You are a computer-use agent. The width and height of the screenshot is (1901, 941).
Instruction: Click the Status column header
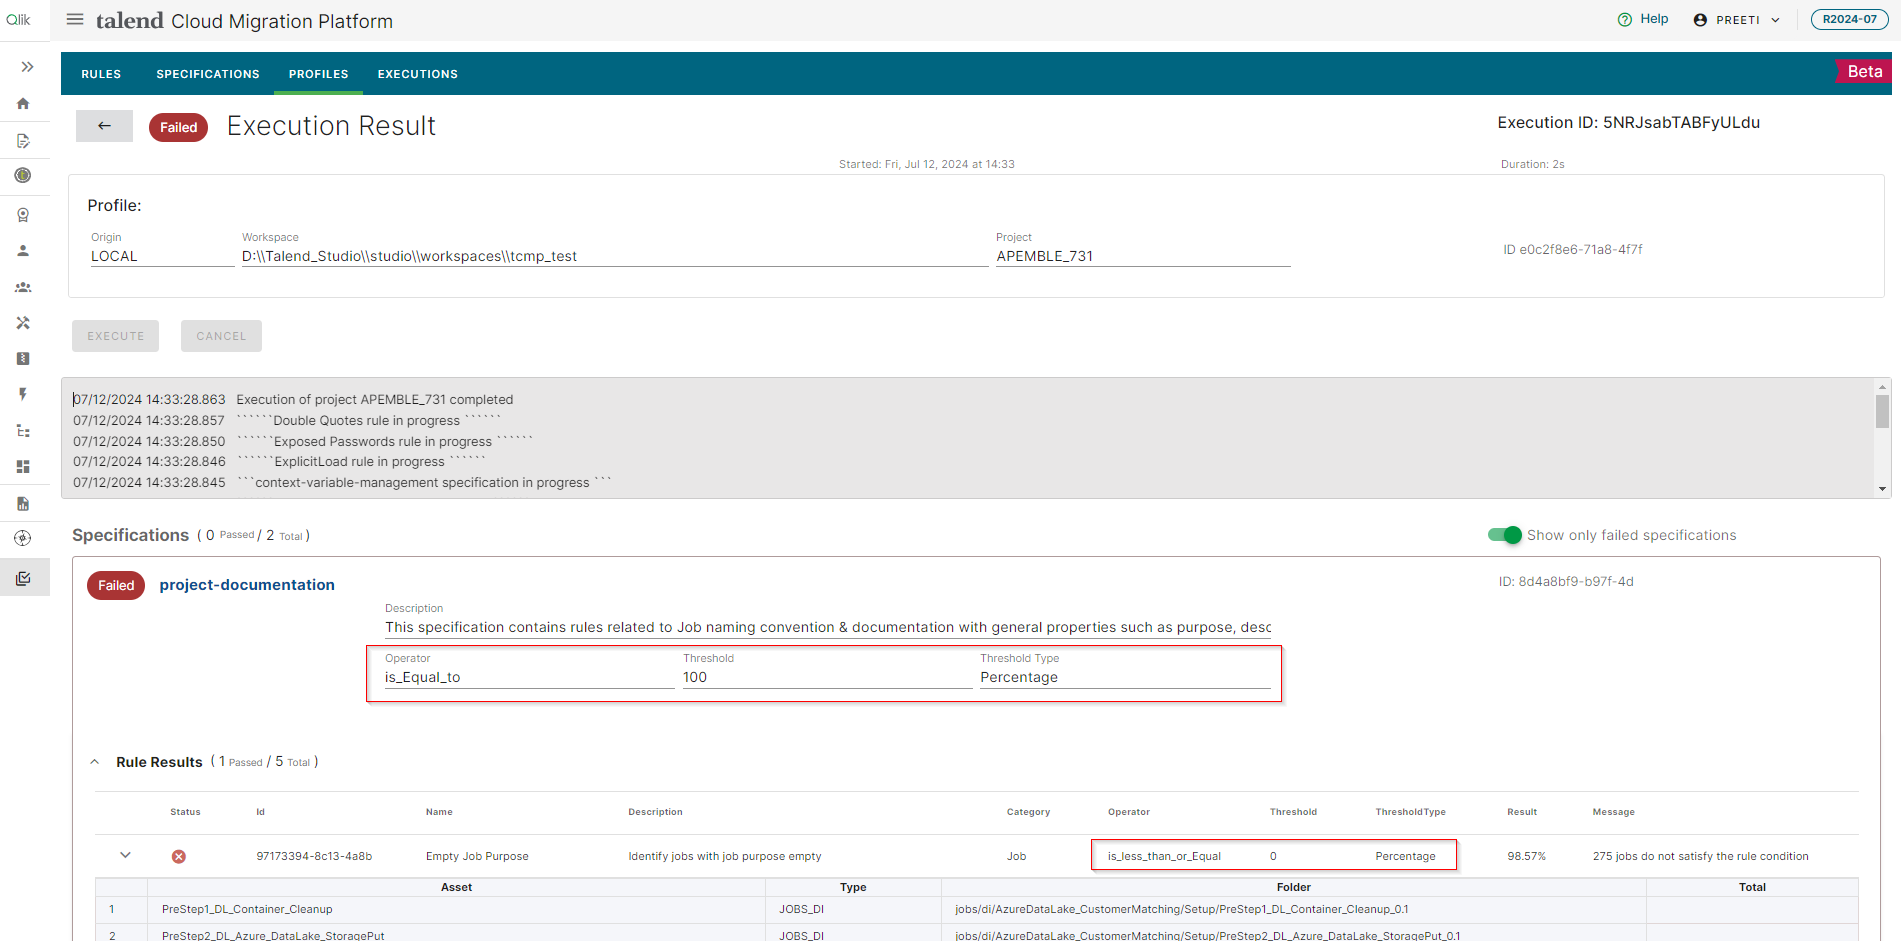click(185, 812)
